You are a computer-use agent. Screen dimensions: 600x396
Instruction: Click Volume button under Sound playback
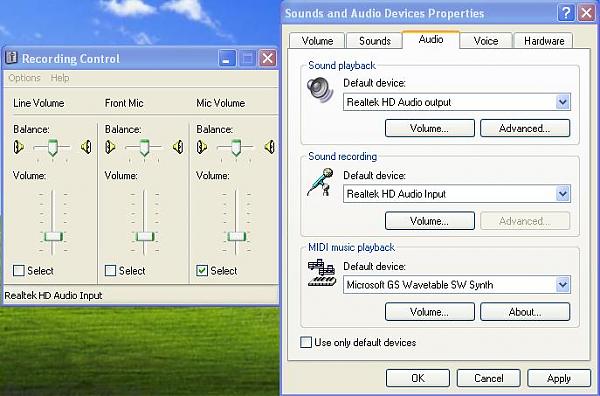[430, 128]
